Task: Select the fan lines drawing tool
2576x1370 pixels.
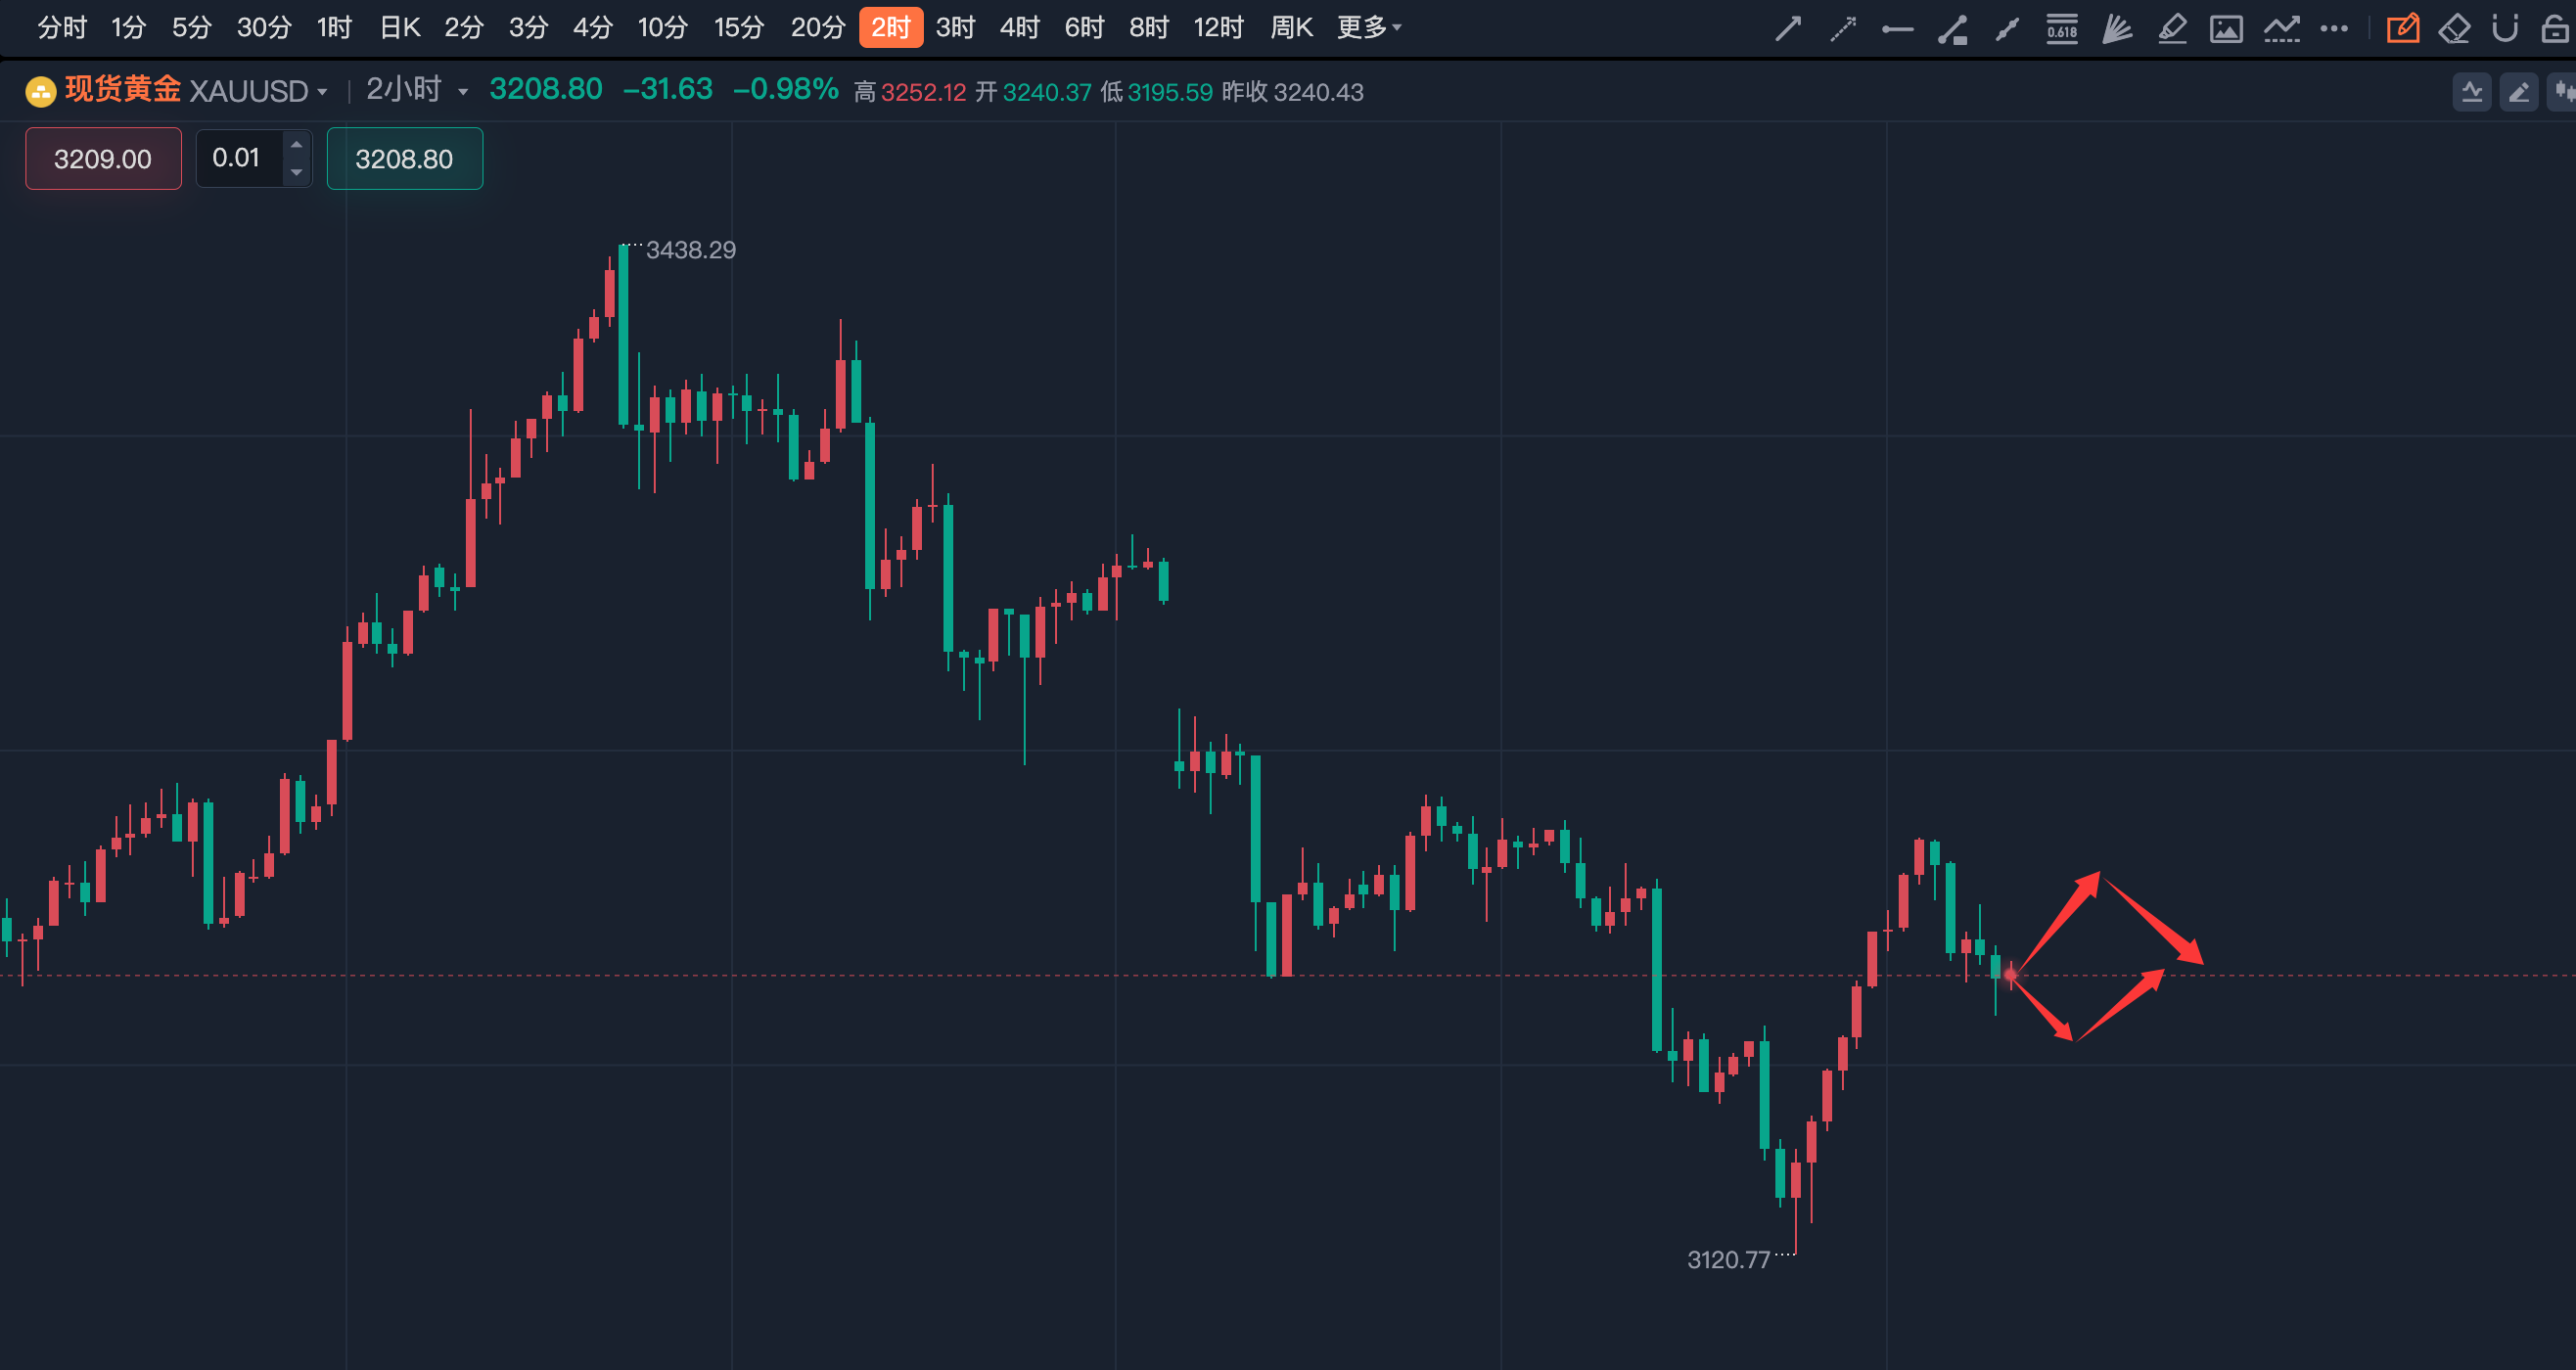Action: [x=2116, y=28]
